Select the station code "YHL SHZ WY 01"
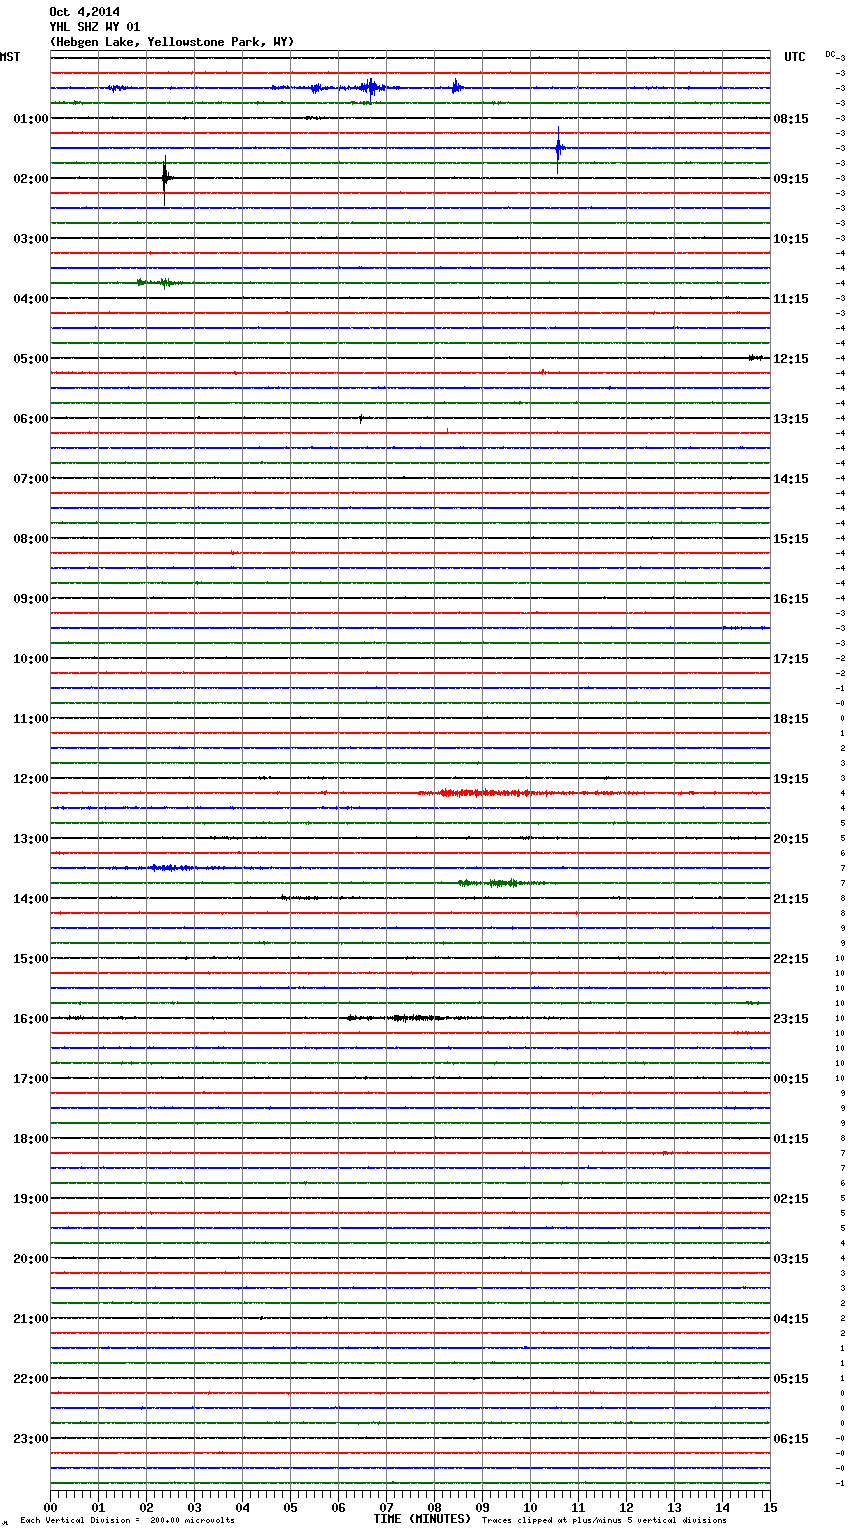Image resolution: width=850 pixels, height=1534 pixels. [x=95, y=27]
